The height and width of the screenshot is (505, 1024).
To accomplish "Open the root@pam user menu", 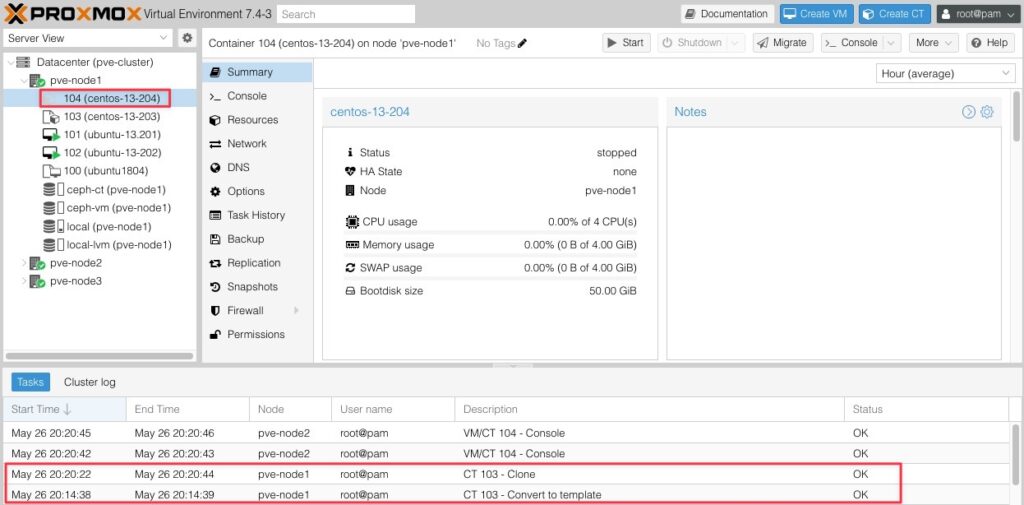I will [x=978, y=14].
